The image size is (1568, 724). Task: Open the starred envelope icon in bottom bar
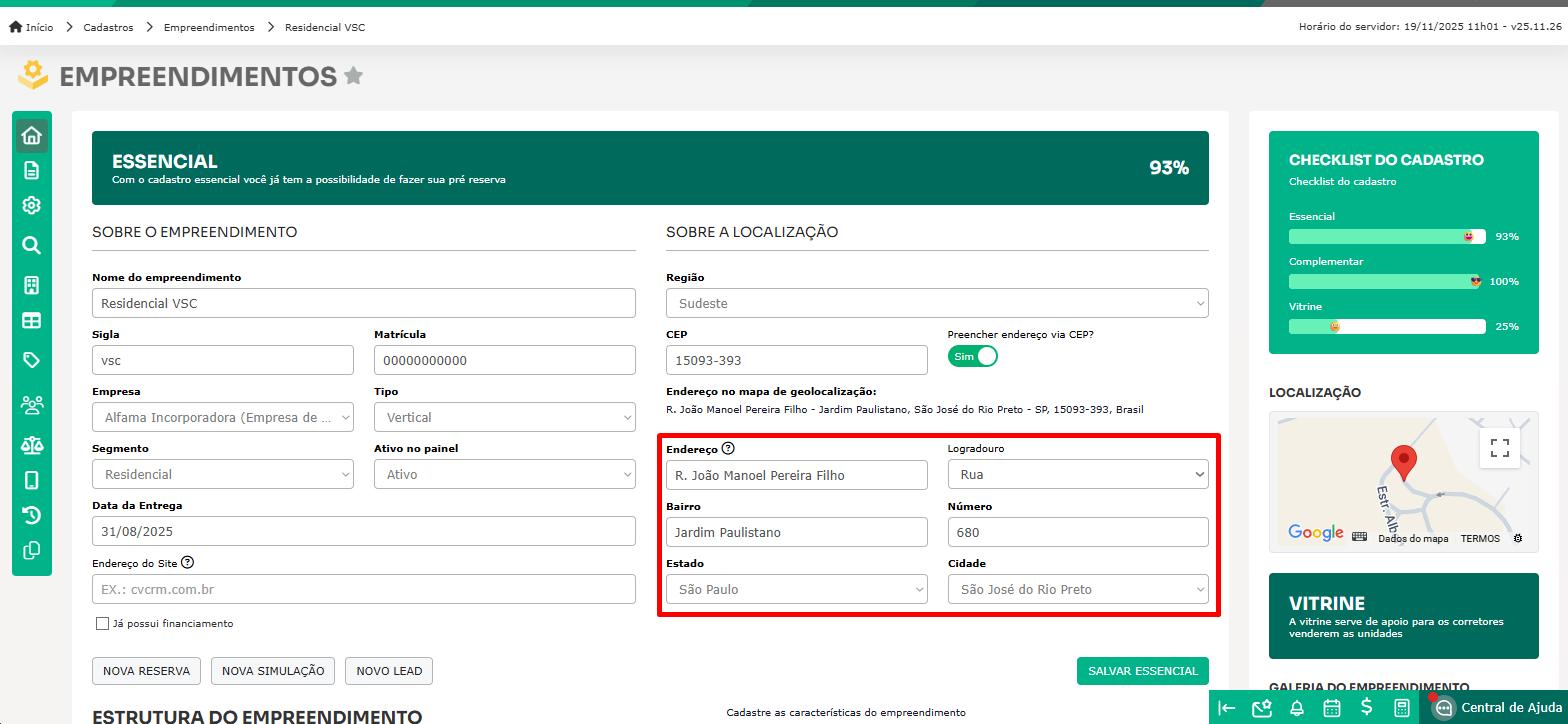coord(1261,708)
